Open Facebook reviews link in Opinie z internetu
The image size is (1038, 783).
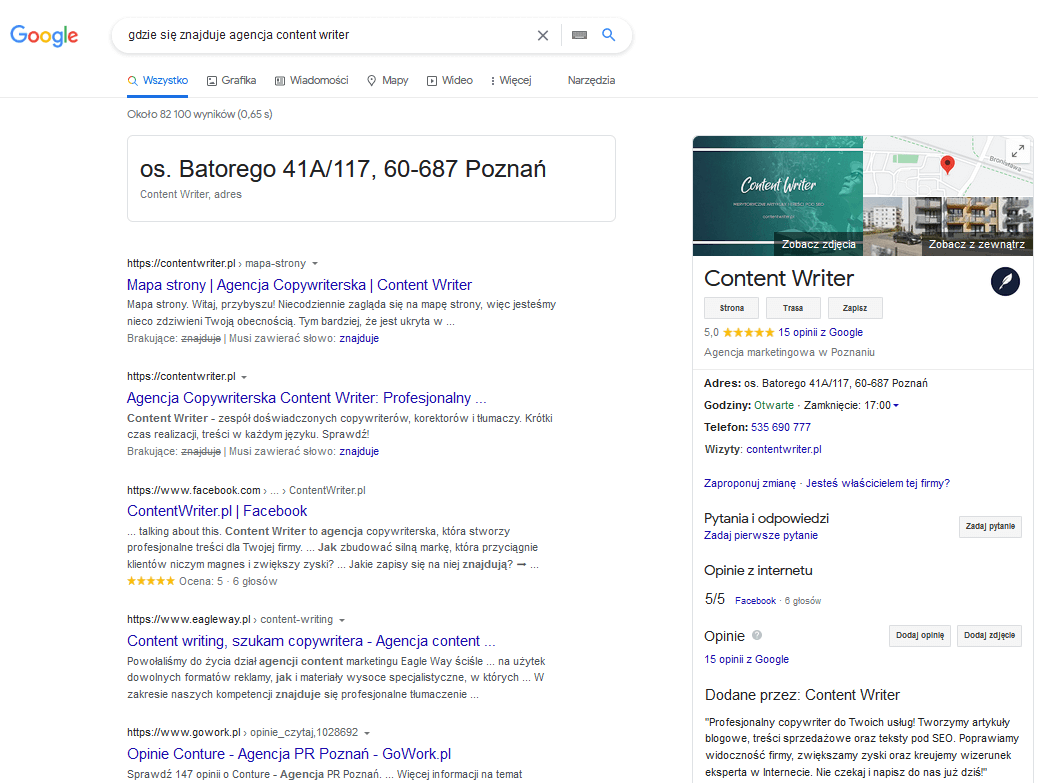point(755,601)
